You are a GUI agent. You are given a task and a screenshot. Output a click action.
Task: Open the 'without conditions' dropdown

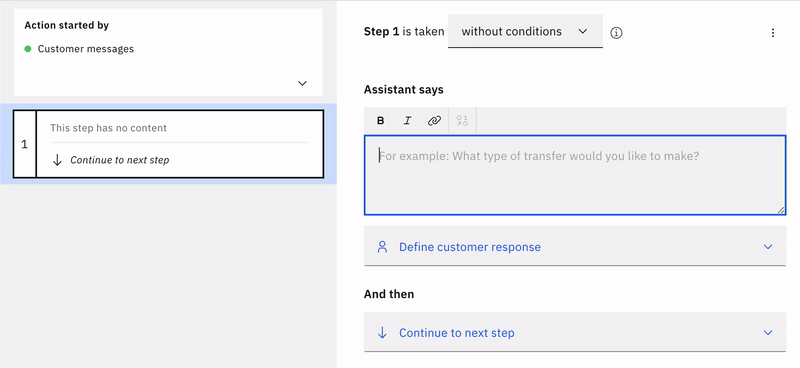click(525, 32)
